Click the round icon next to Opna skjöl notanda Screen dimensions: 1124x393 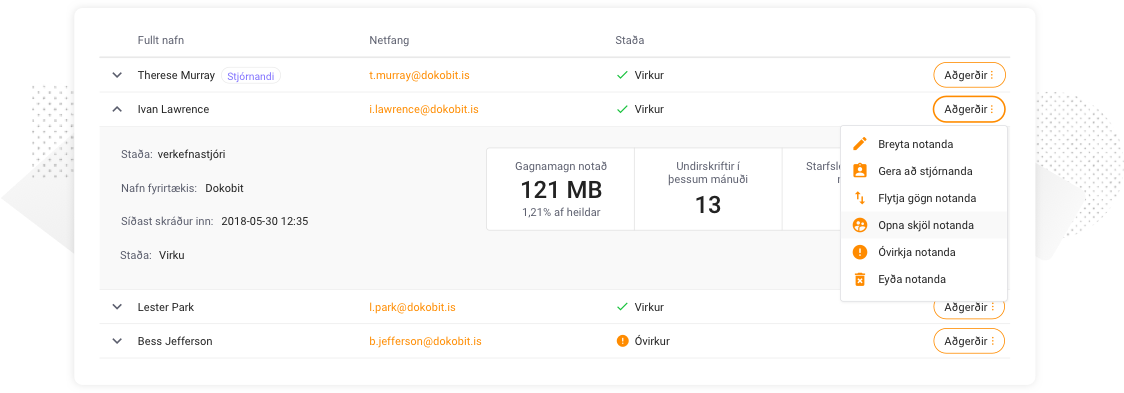click(859, 225)
